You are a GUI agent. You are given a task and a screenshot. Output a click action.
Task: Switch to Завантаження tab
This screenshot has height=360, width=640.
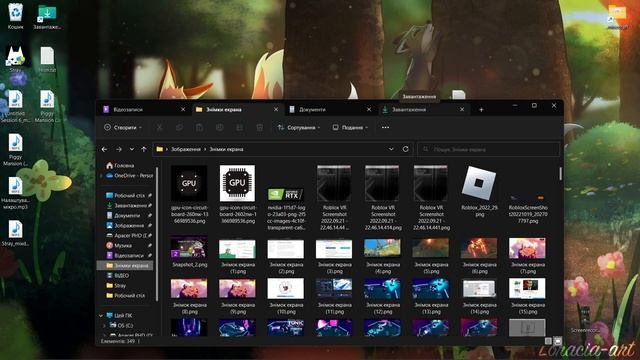tap(409, 109)
